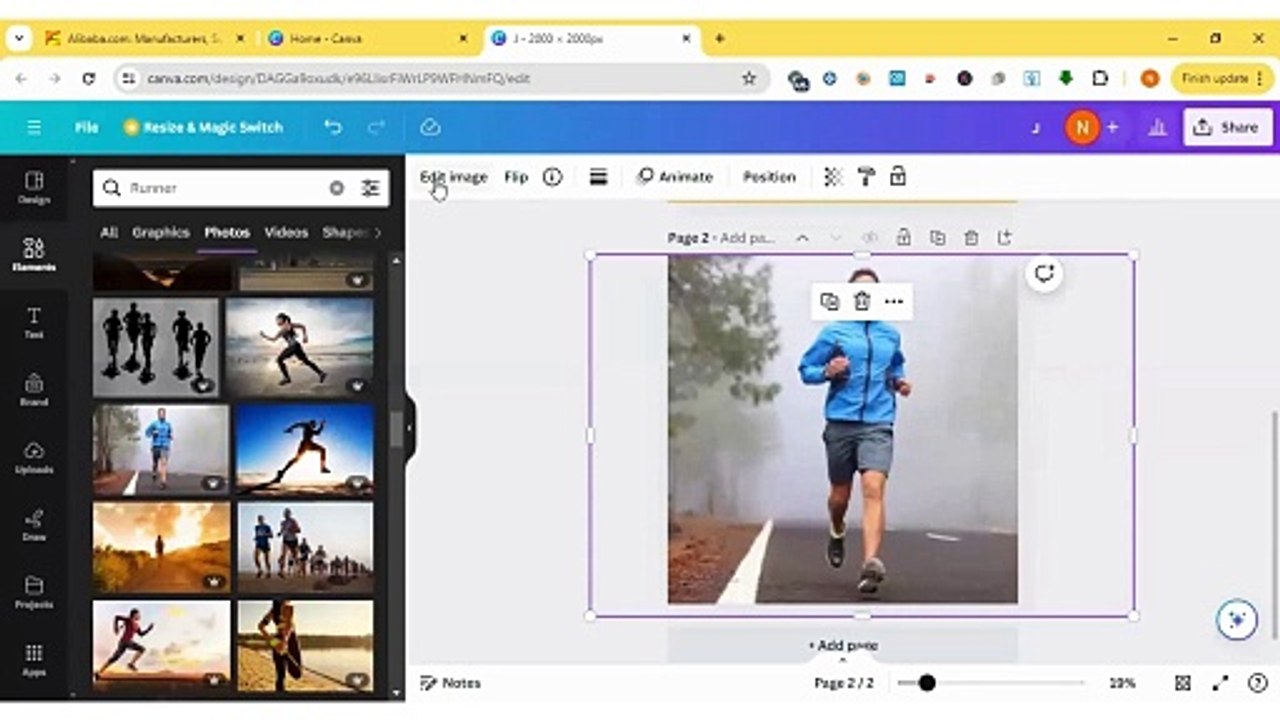Select the Graphics results tab
Viewport: 1280px width, 720px height.
pos(161,232)
